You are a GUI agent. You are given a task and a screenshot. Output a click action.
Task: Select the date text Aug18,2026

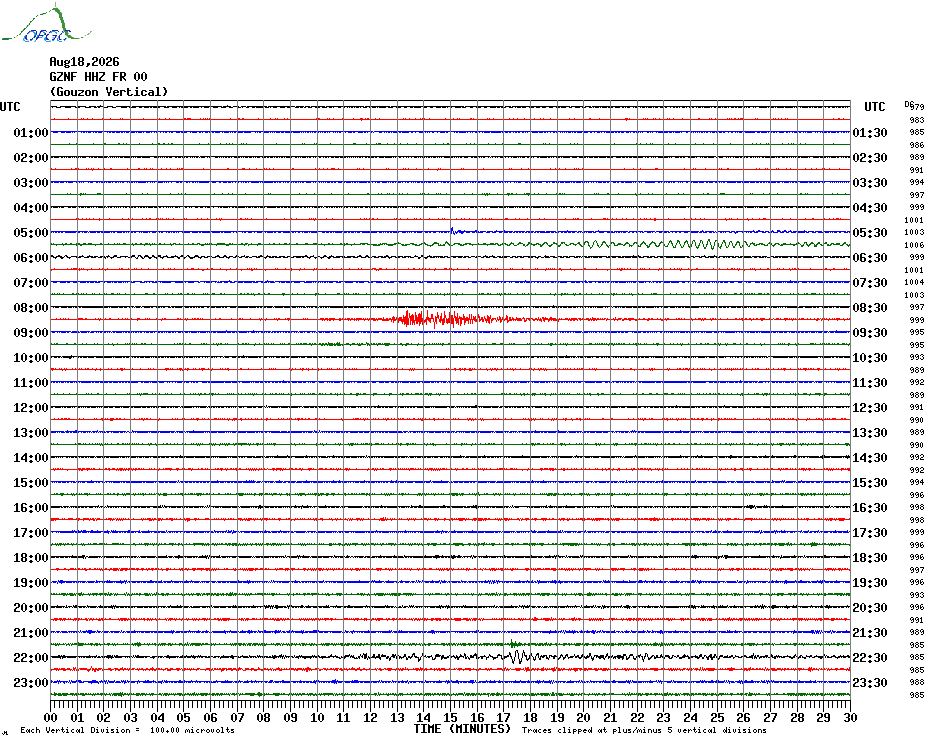coord(84,62)
